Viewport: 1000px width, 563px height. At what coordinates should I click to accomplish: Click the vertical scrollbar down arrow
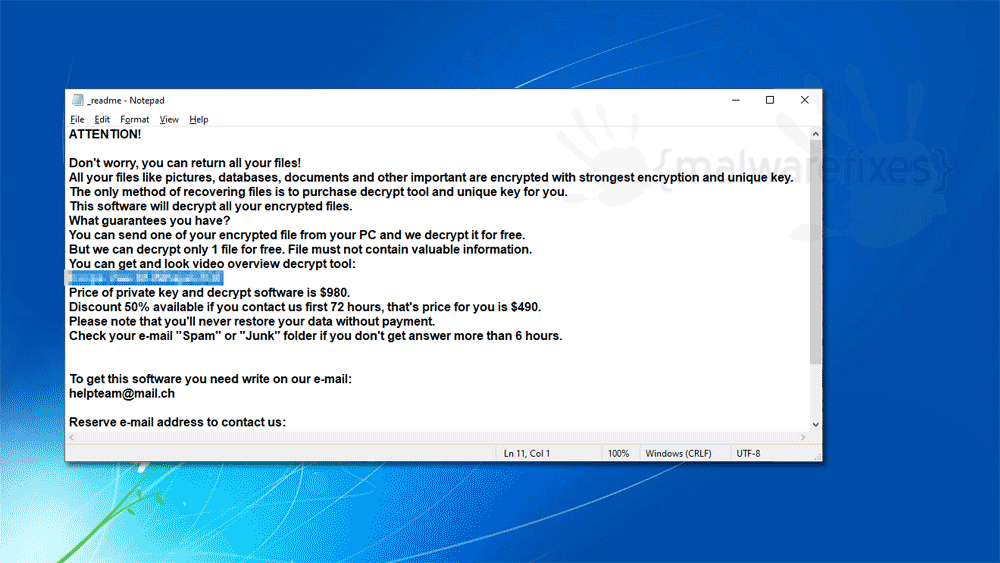(815, 425)
